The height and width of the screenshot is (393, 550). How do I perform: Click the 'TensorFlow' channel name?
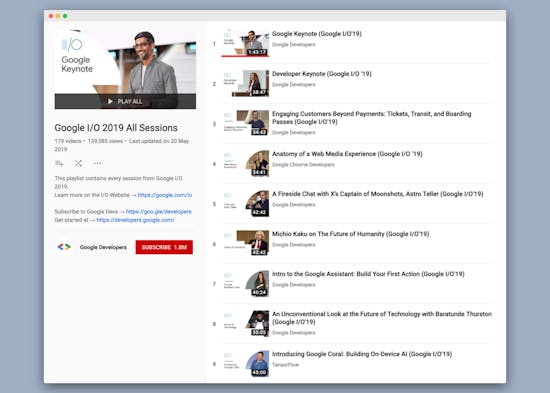coord(286,365)
